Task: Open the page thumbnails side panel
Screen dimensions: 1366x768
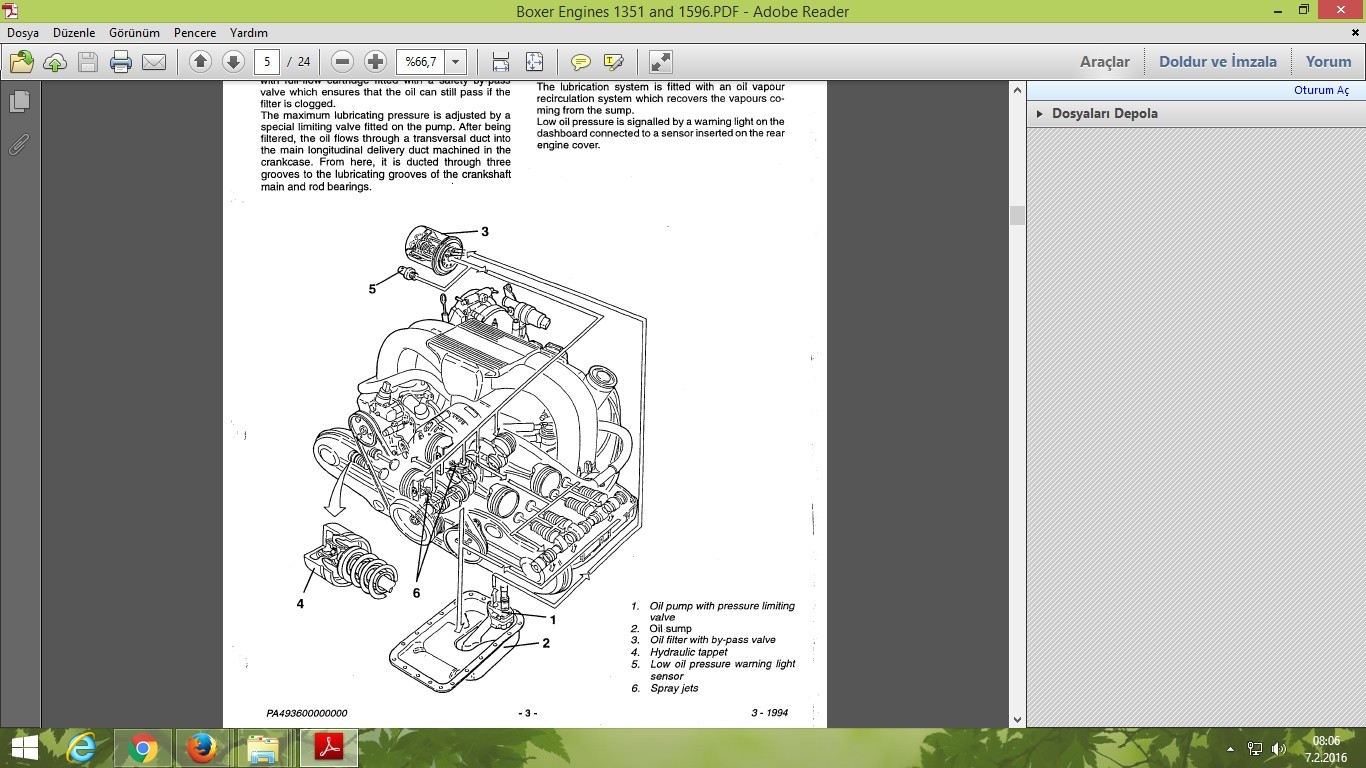Action: coord(19,102)
